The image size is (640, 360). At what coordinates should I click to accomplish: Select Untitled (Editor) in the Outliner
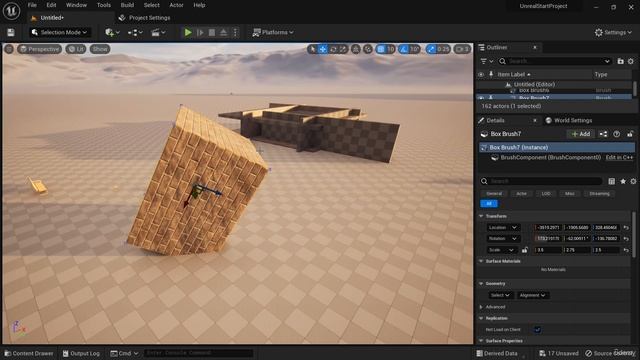click(x=534, y=84)
